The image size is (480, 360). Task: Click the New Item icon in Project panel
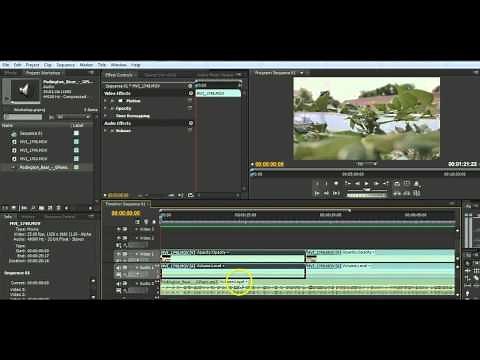click(50, 208)
